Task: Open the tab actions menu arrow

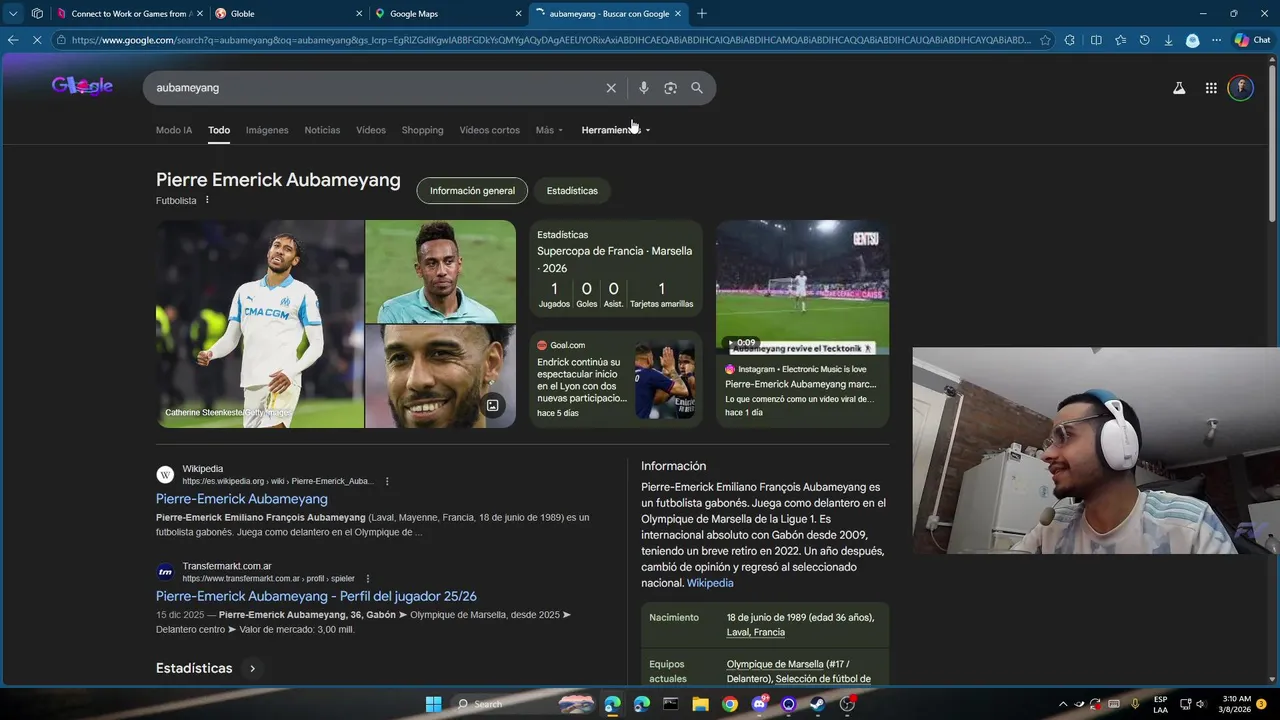Action: pyautogui.click(x=13, y=13)
